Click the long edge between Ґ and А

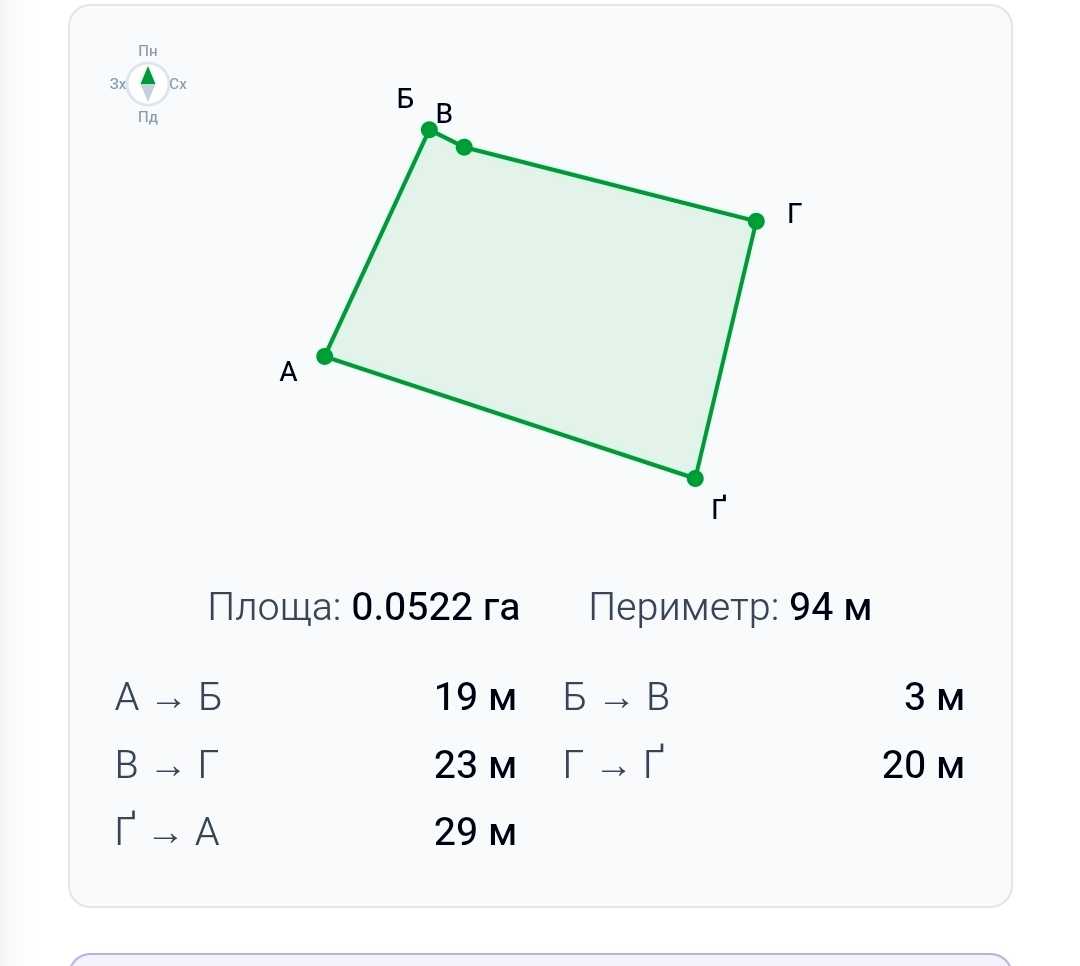pos(510,417)
